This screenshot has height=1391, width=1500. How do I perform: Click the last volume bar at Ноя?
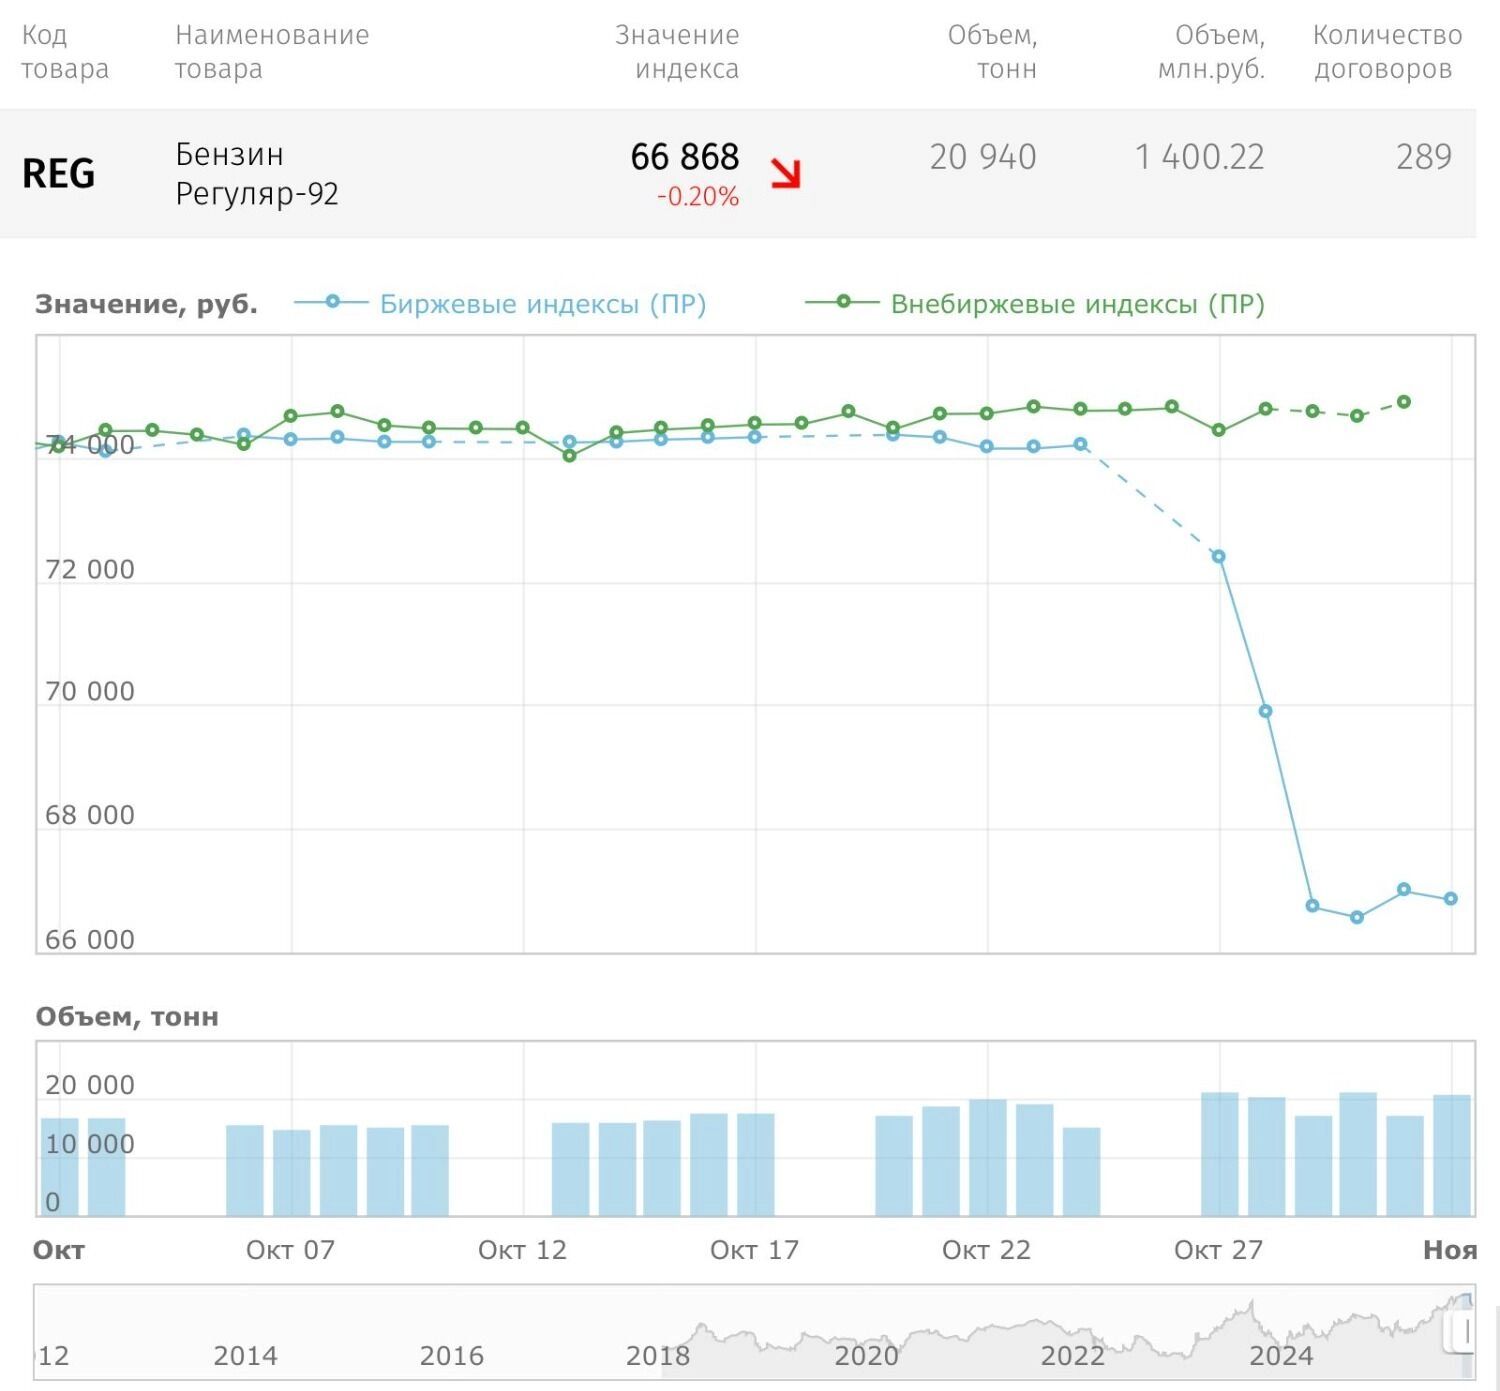1451,1155
